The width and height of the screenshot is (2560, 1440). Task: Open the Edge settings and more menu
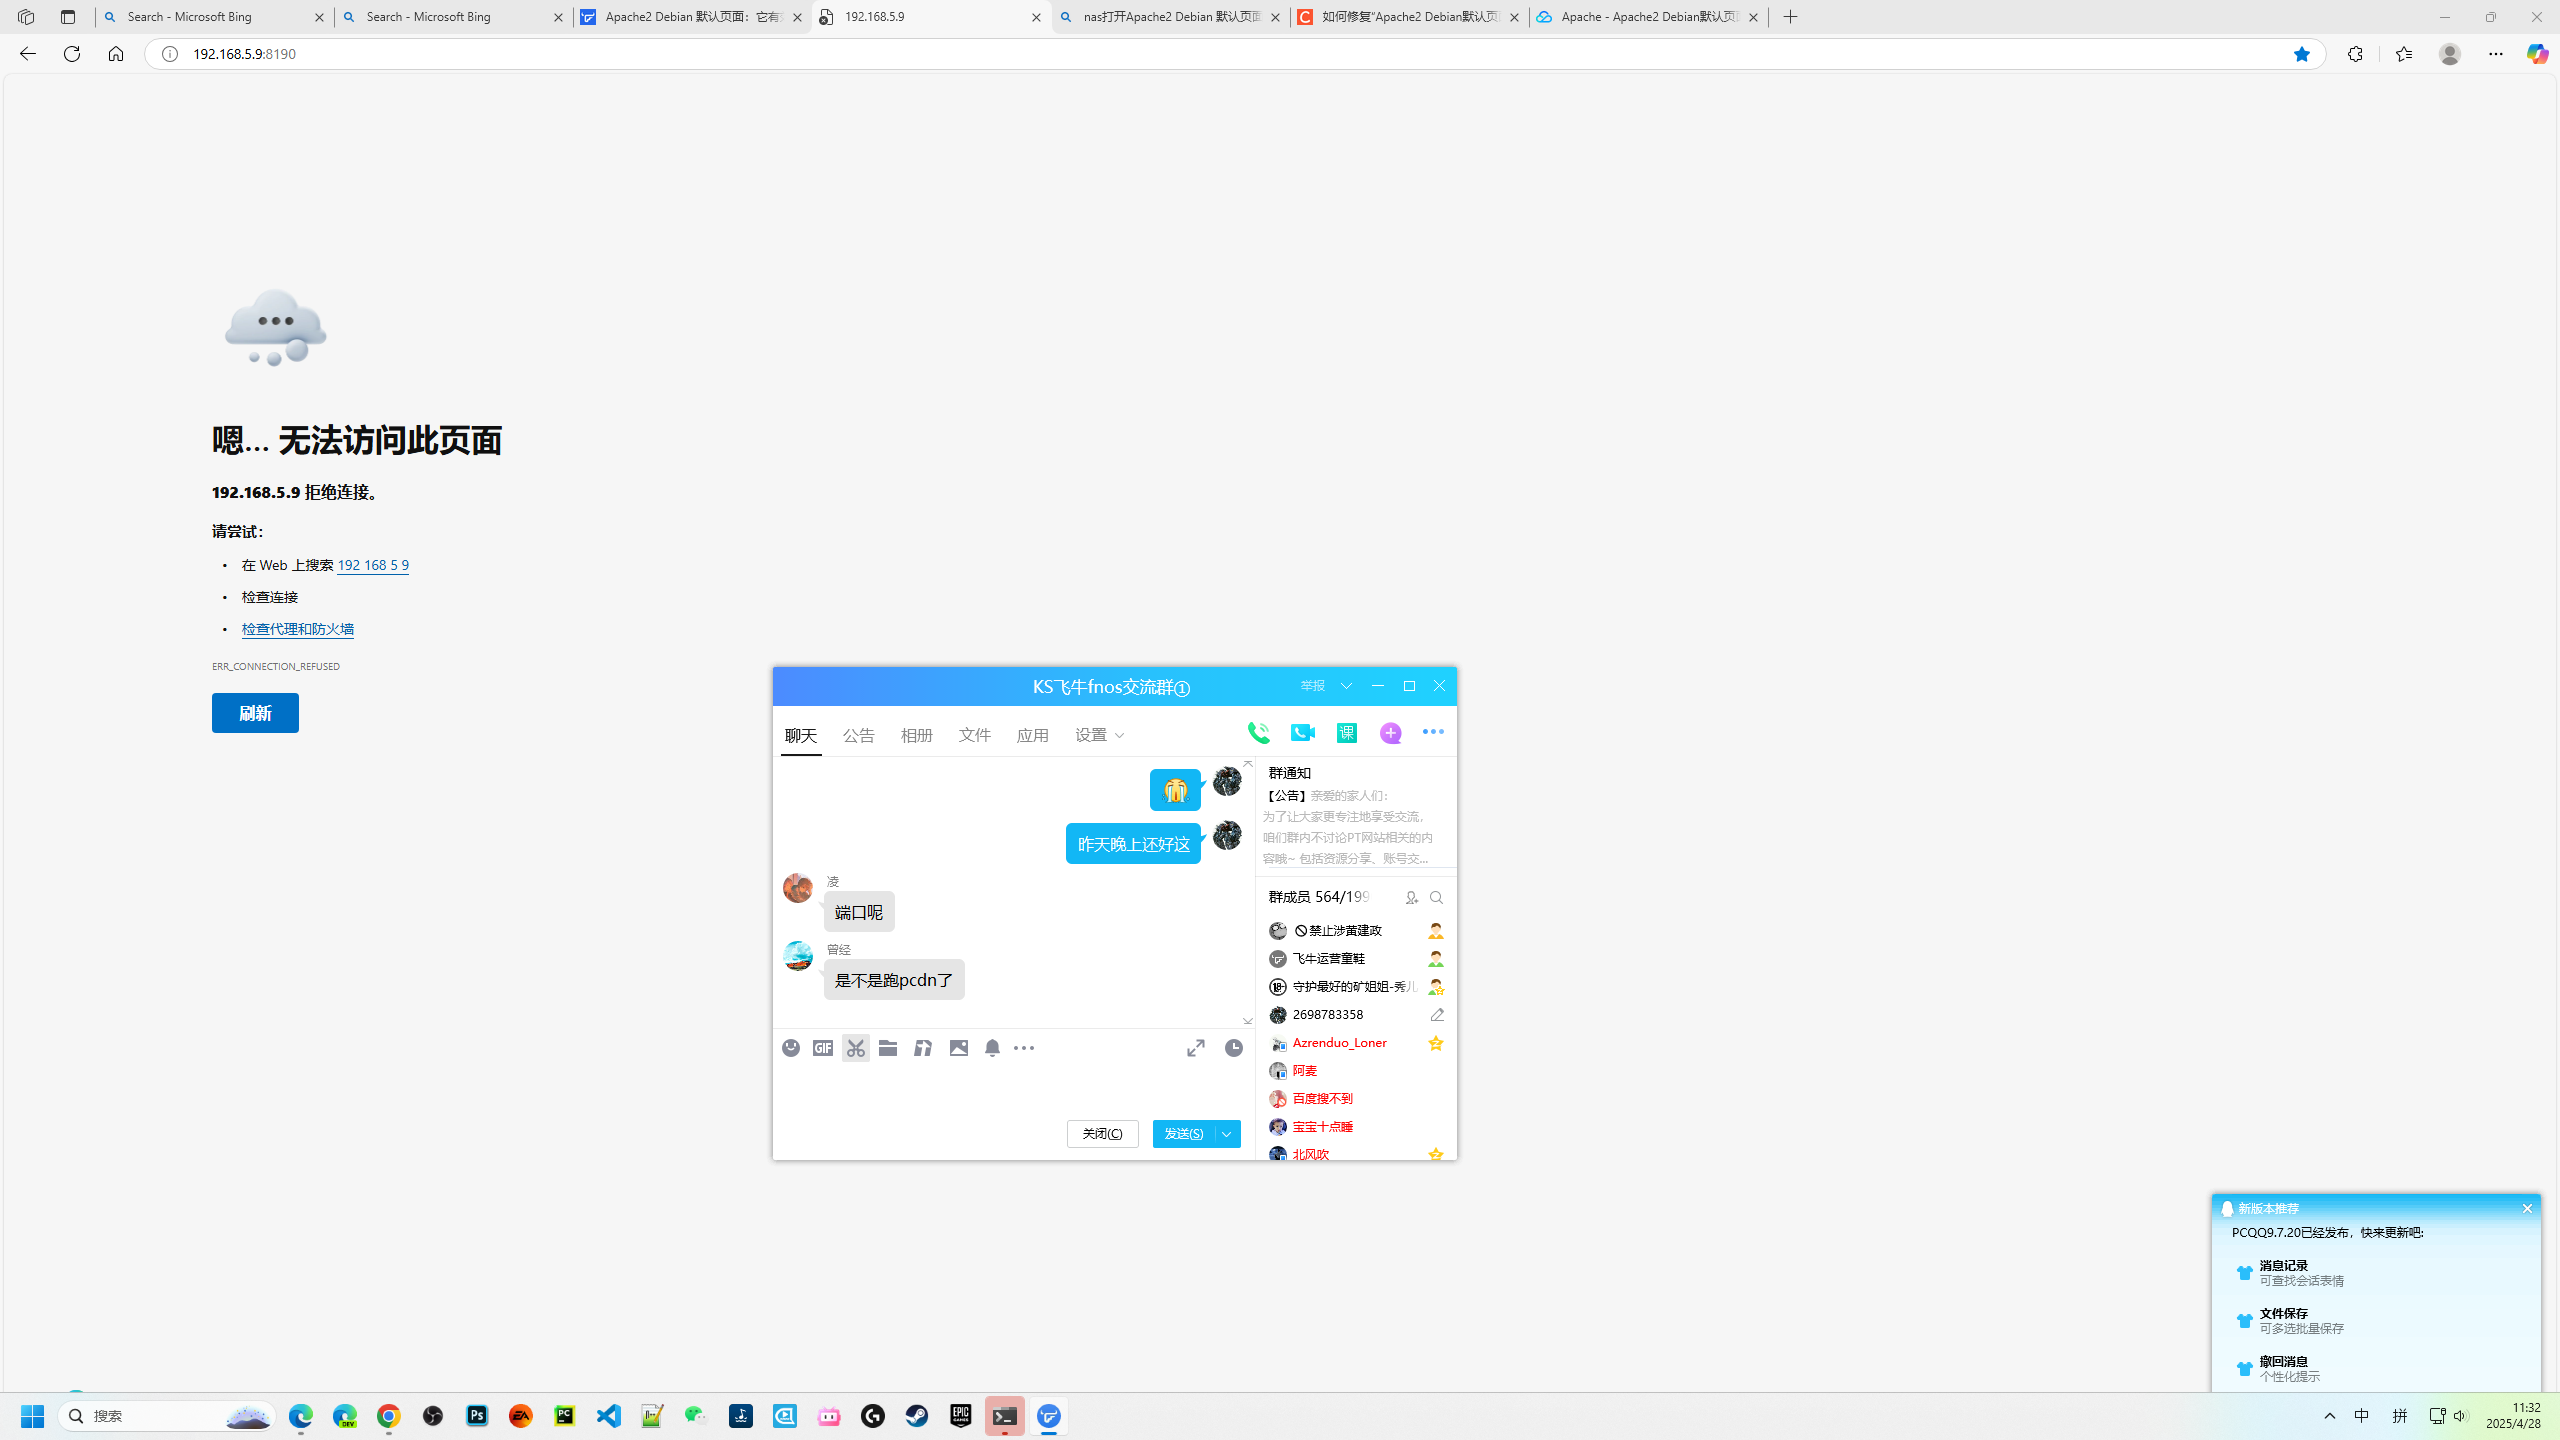pos(2496,54)
